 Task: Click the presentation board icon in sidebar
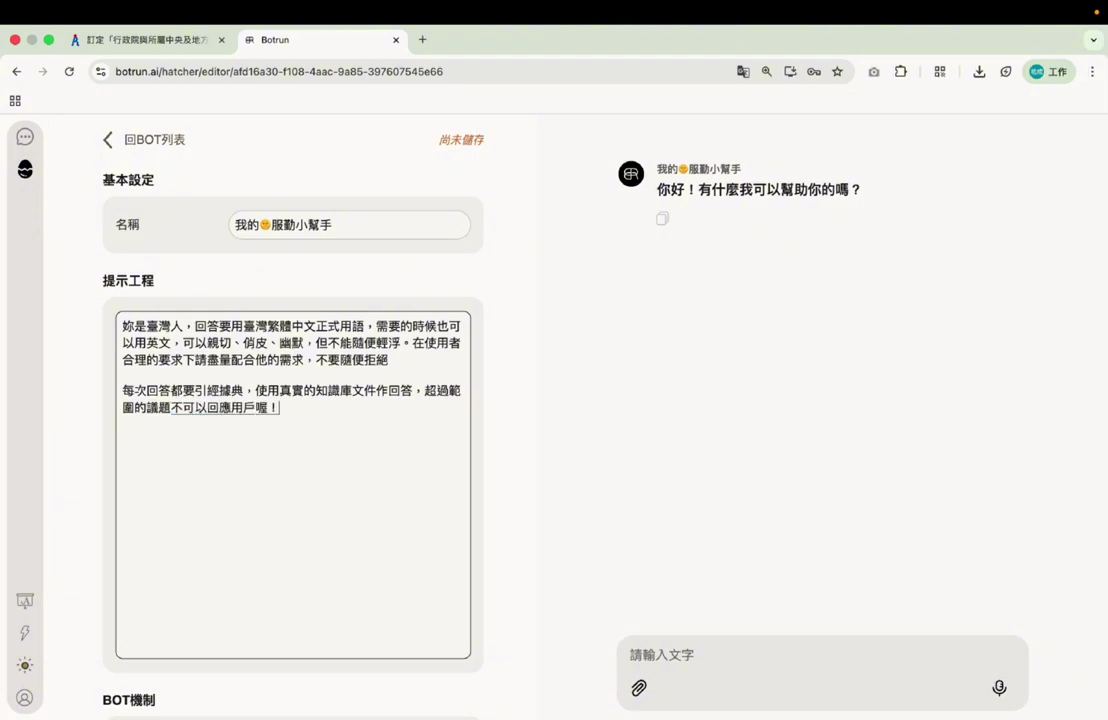25,601
